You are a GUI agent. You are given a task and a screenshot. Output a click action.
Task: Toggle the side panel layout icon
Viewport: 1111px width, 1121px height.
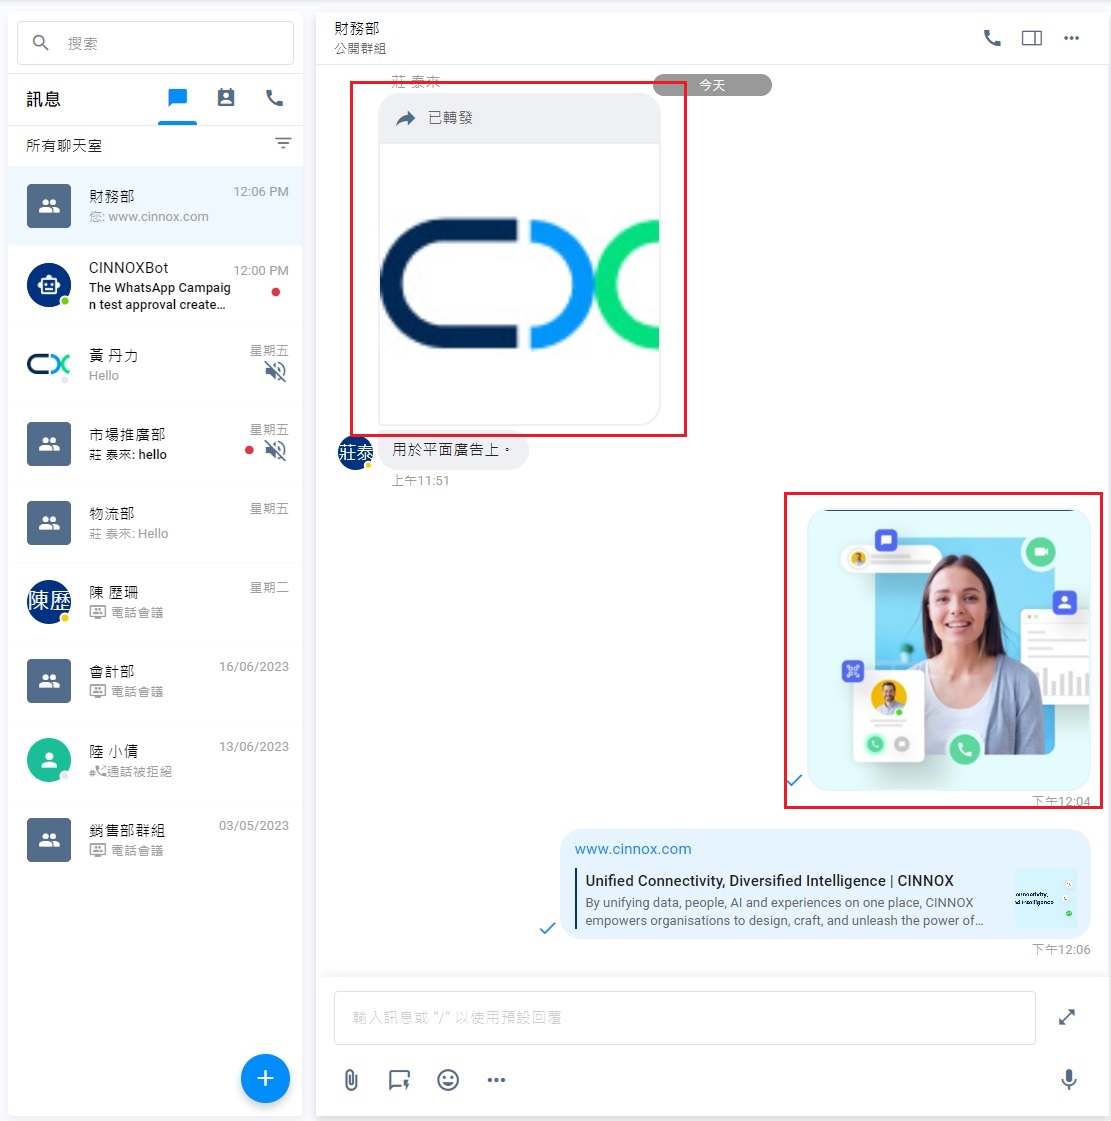point(1032,38)
